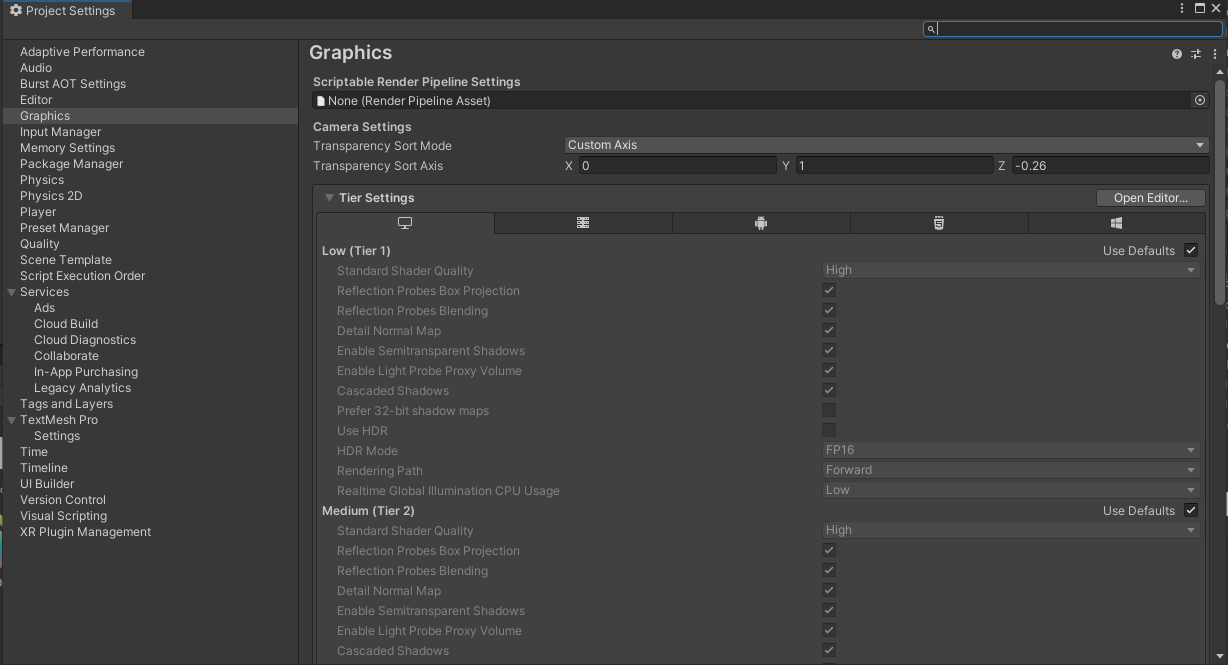Switch to the iOS device tier tab
Image resolution: width=1228 pixels, height=665 pixels.
point(939,223)
